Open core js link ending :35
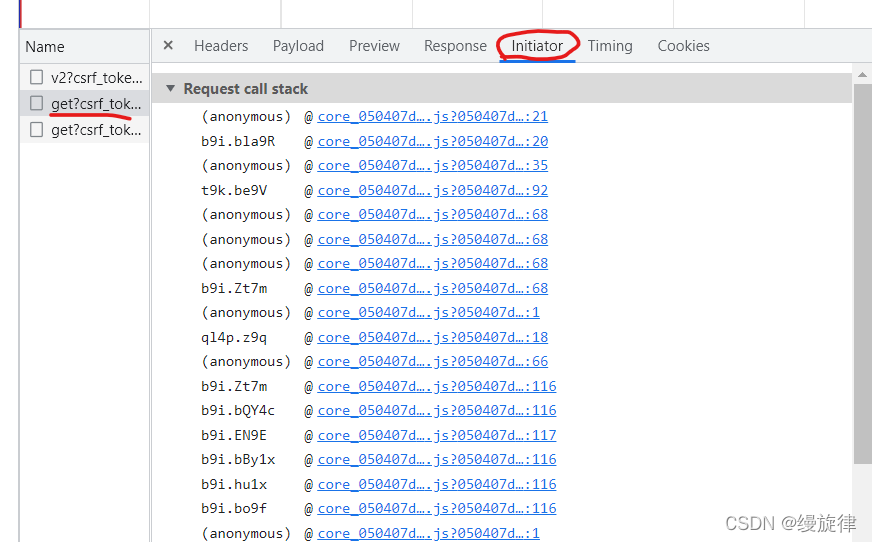This screenshot has height=542, width=872. 433,166
